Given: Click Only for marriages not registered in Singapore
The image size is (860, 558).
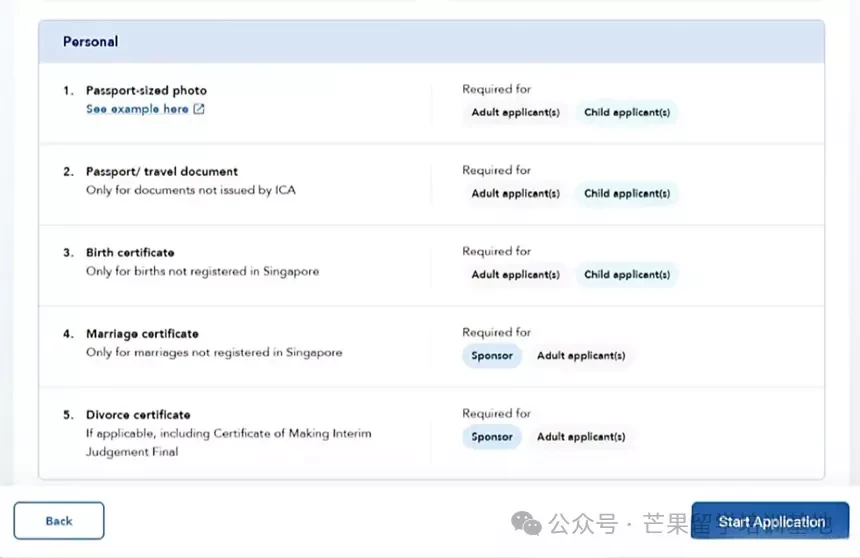Looking at the screenshot, I should click(214, 353).
